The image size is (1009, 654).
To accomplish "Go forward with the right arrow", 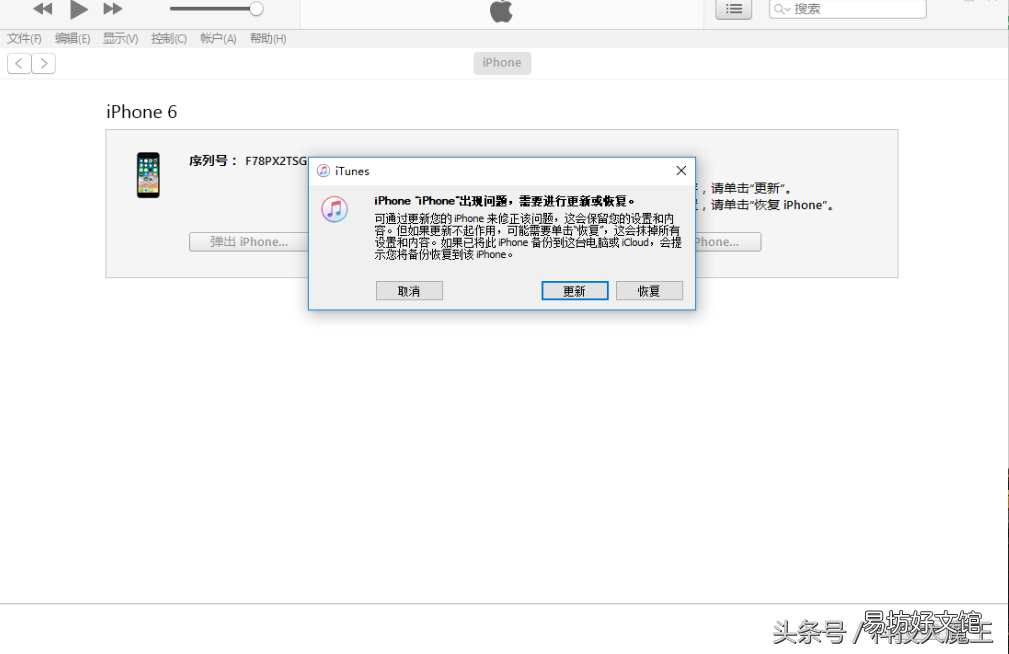I will tap(44, 63).
